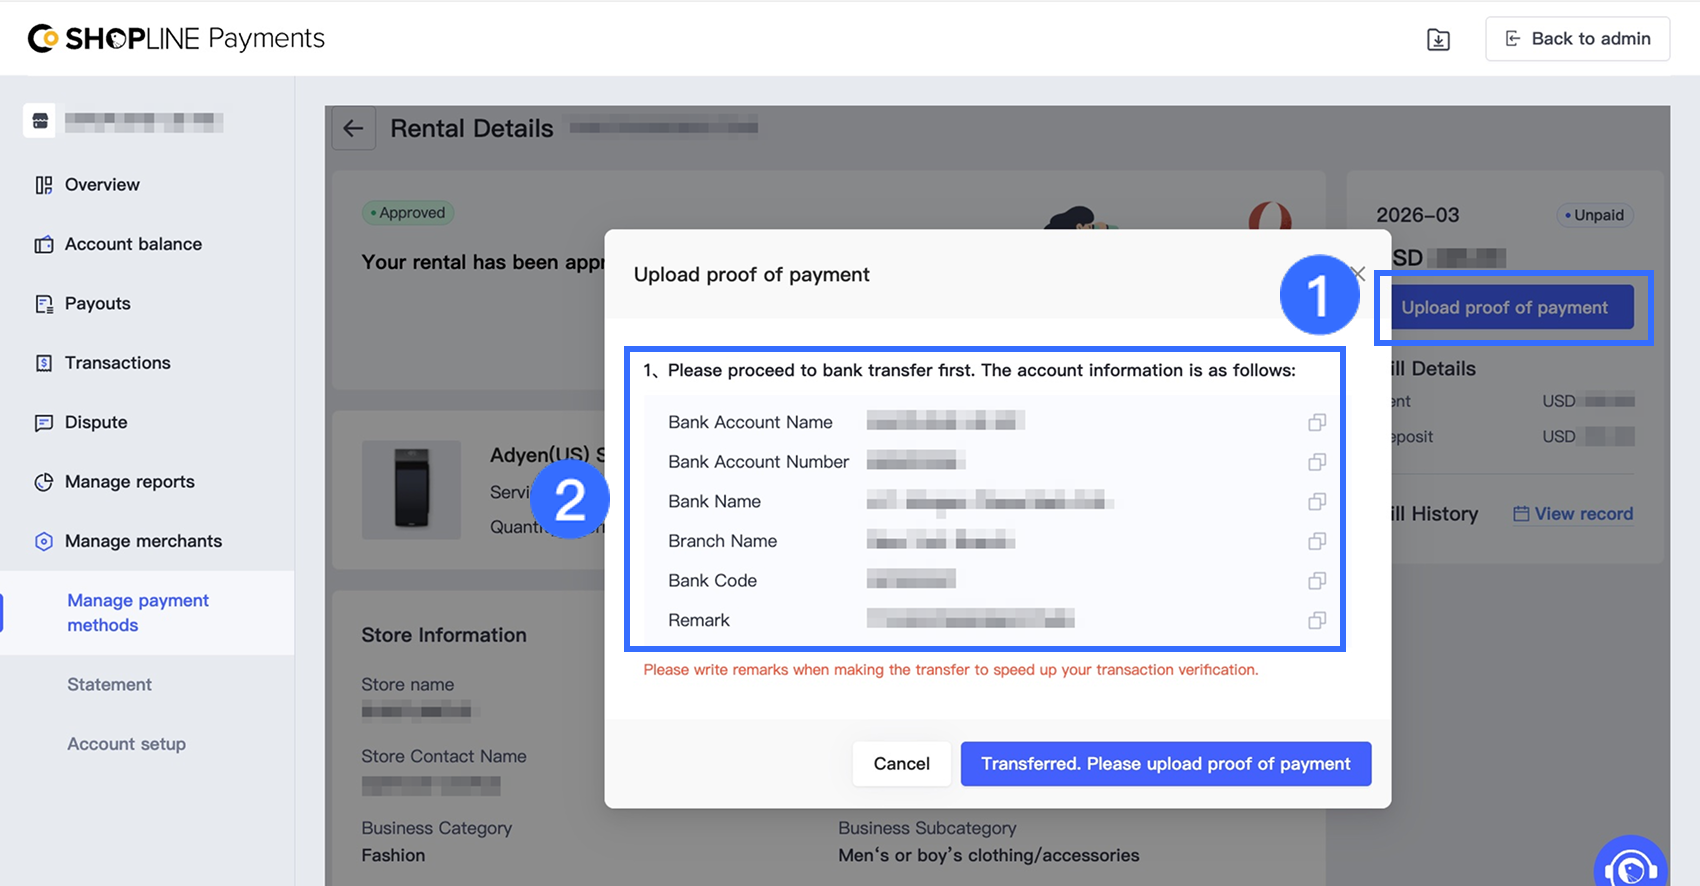Go to Account balance page
The height and width of the screenshot is (886, 1700).
point(133,244)
